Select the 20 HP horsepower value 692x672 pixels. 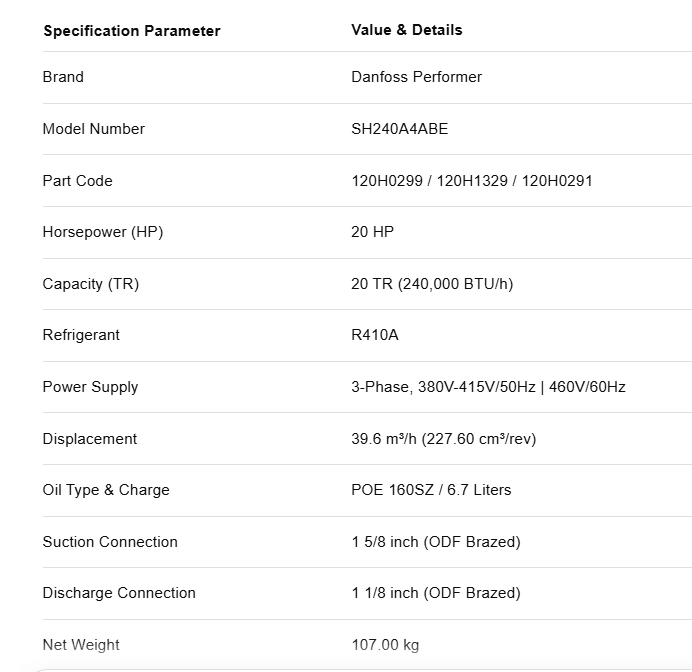(372, 232)
